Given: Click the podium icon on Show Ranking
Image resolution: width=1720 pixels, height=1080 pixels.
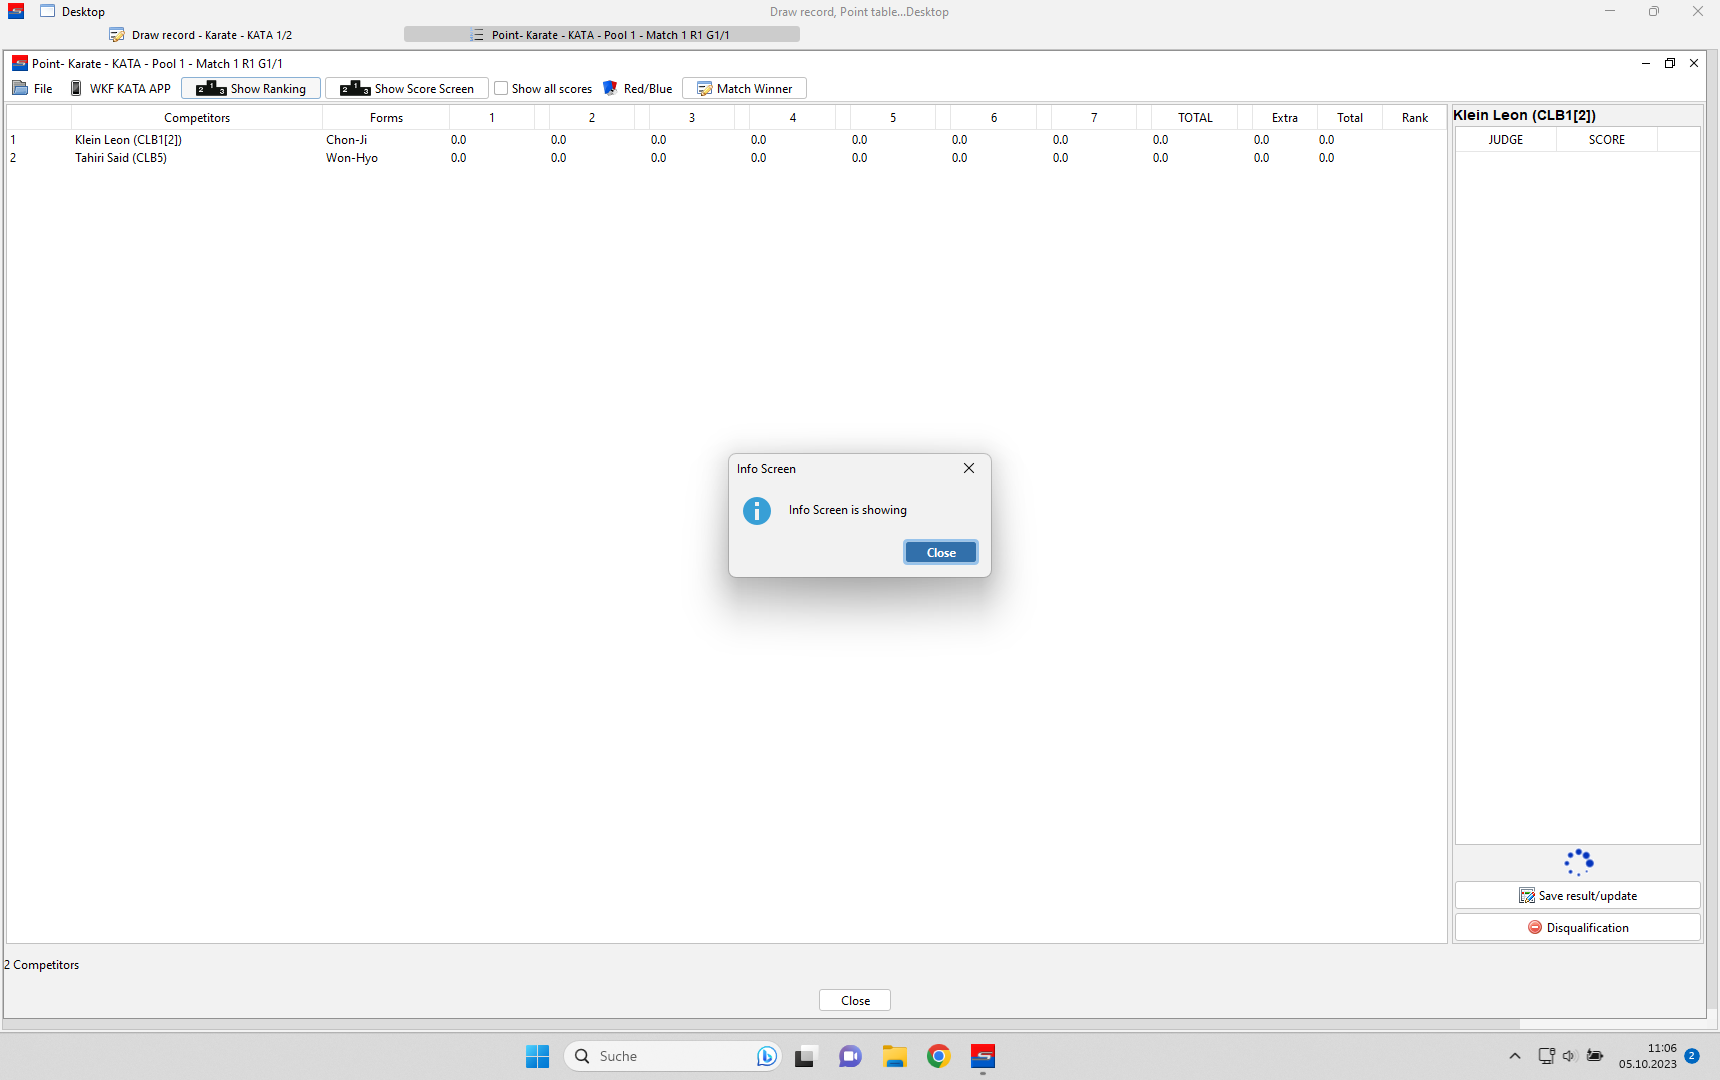Looking at the screenshot, I should (211, 88).
